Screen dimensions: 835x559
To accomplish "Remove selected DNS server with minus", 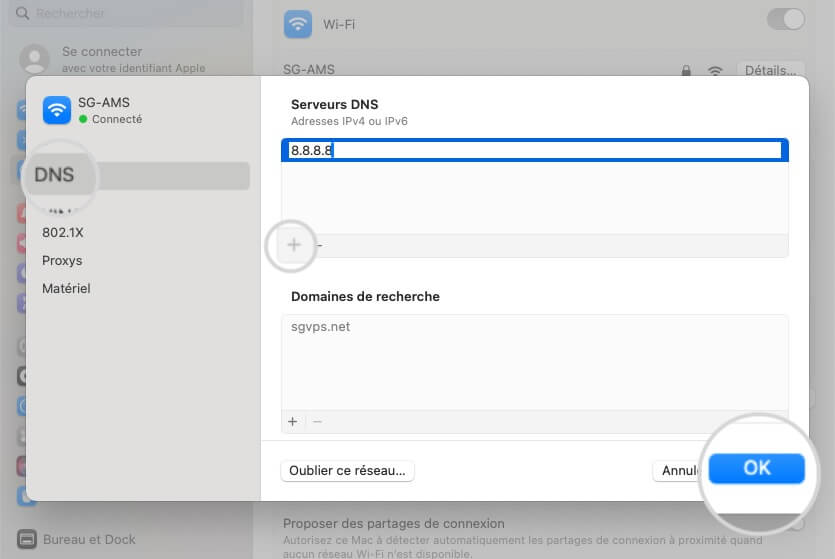I will pyautogui.click(x=320, y=245).
